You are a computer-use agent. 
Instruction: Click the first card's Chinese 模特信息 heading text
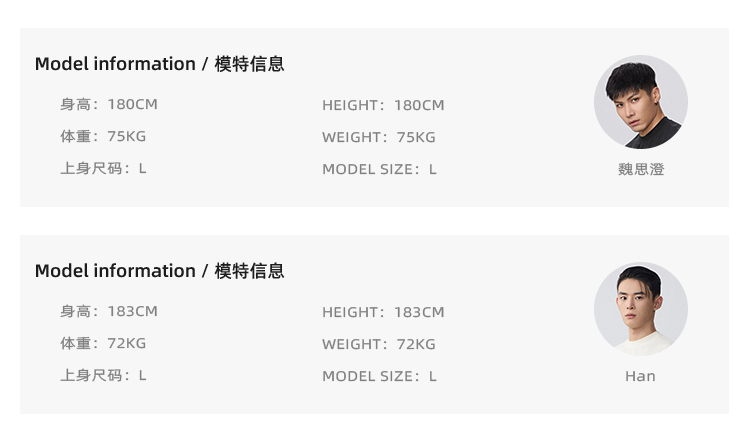pos(250,64)
